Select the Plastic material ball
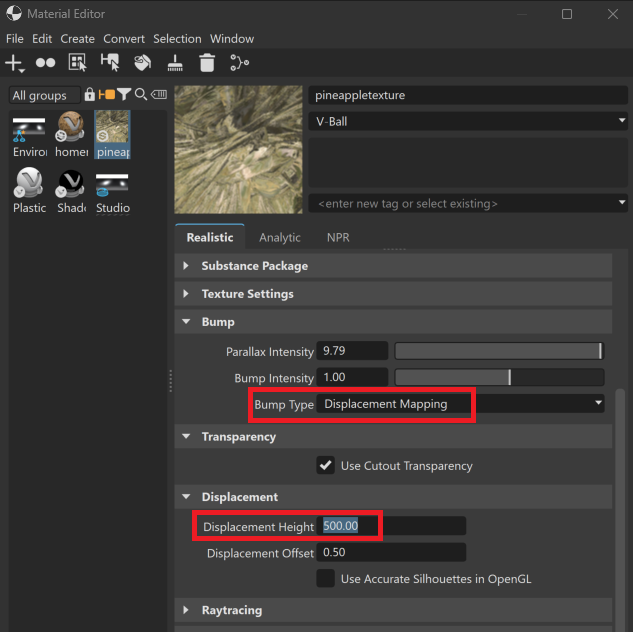Viewport: 633px width, 632px height. (29, 190)
